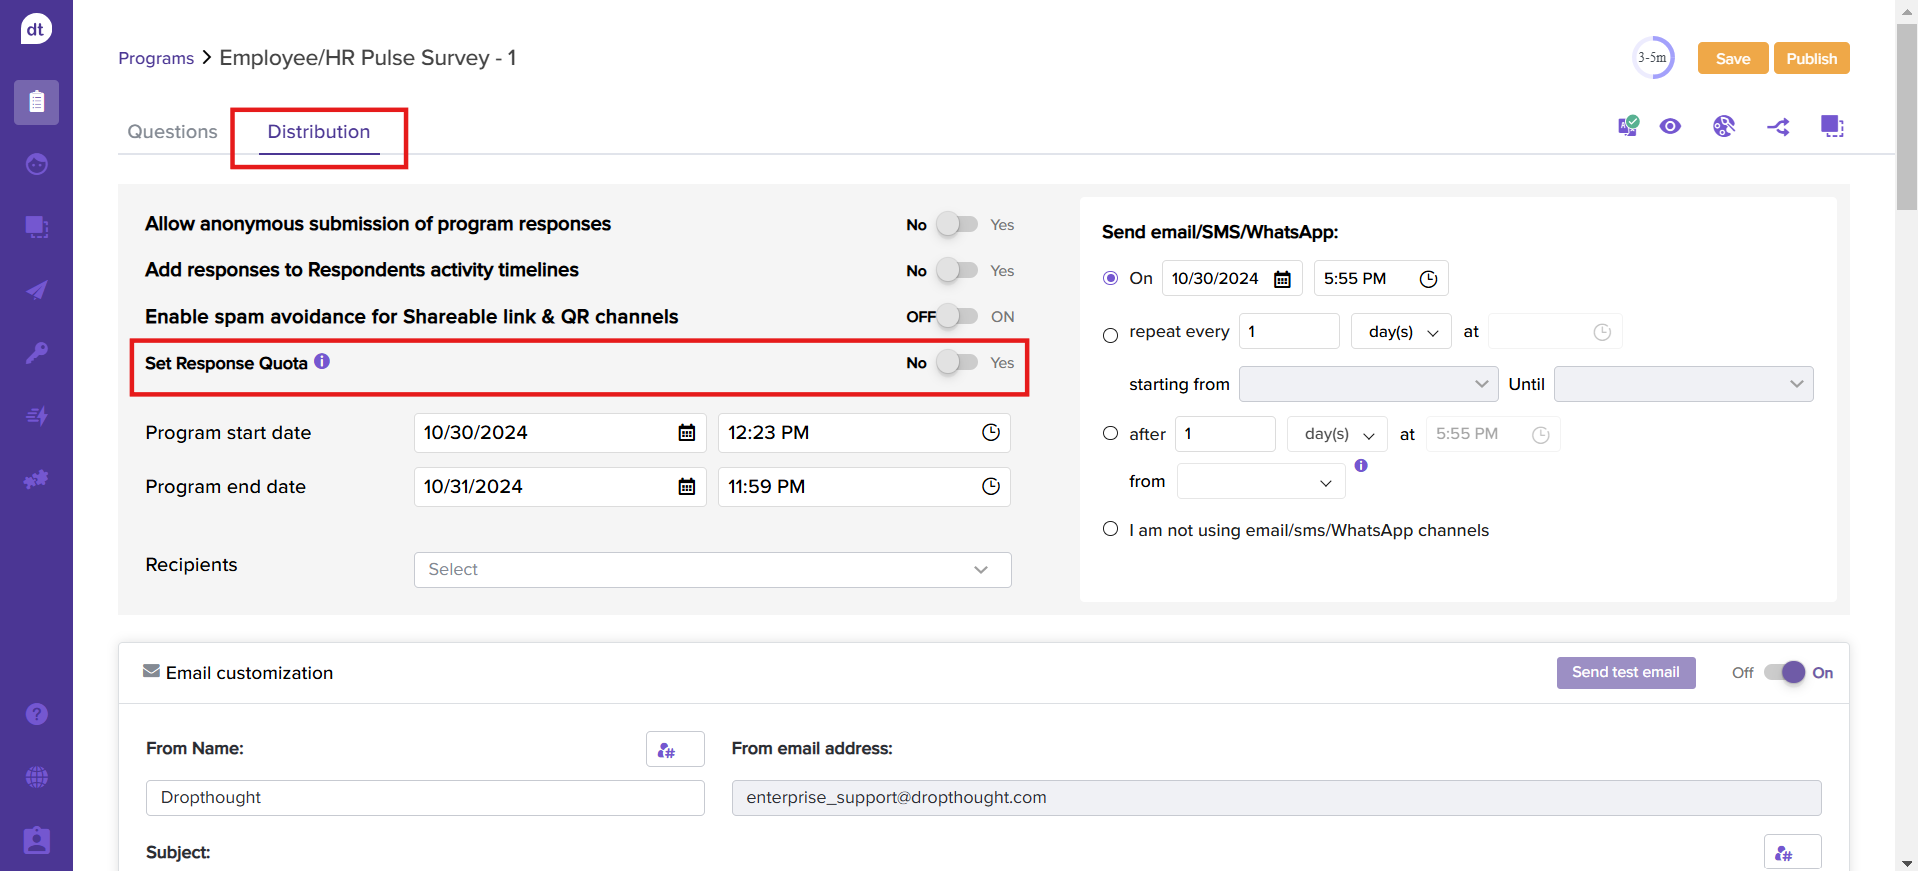This screenshot has width=1918, height=871.
Task: Enable the Set Response Quota switch
Action: 957,363
